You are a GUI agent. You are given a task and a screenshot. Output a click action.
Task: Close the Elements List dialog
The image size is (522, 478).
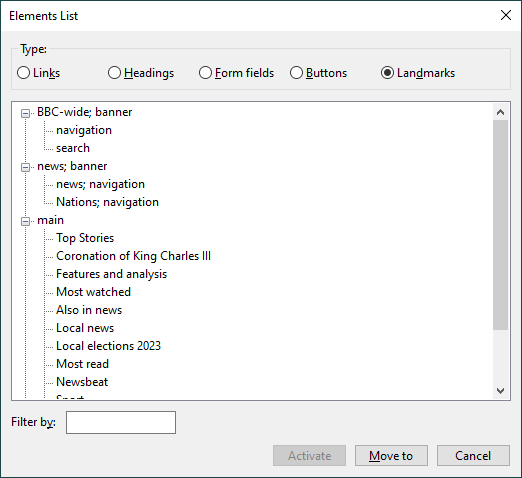click(506, 15)
